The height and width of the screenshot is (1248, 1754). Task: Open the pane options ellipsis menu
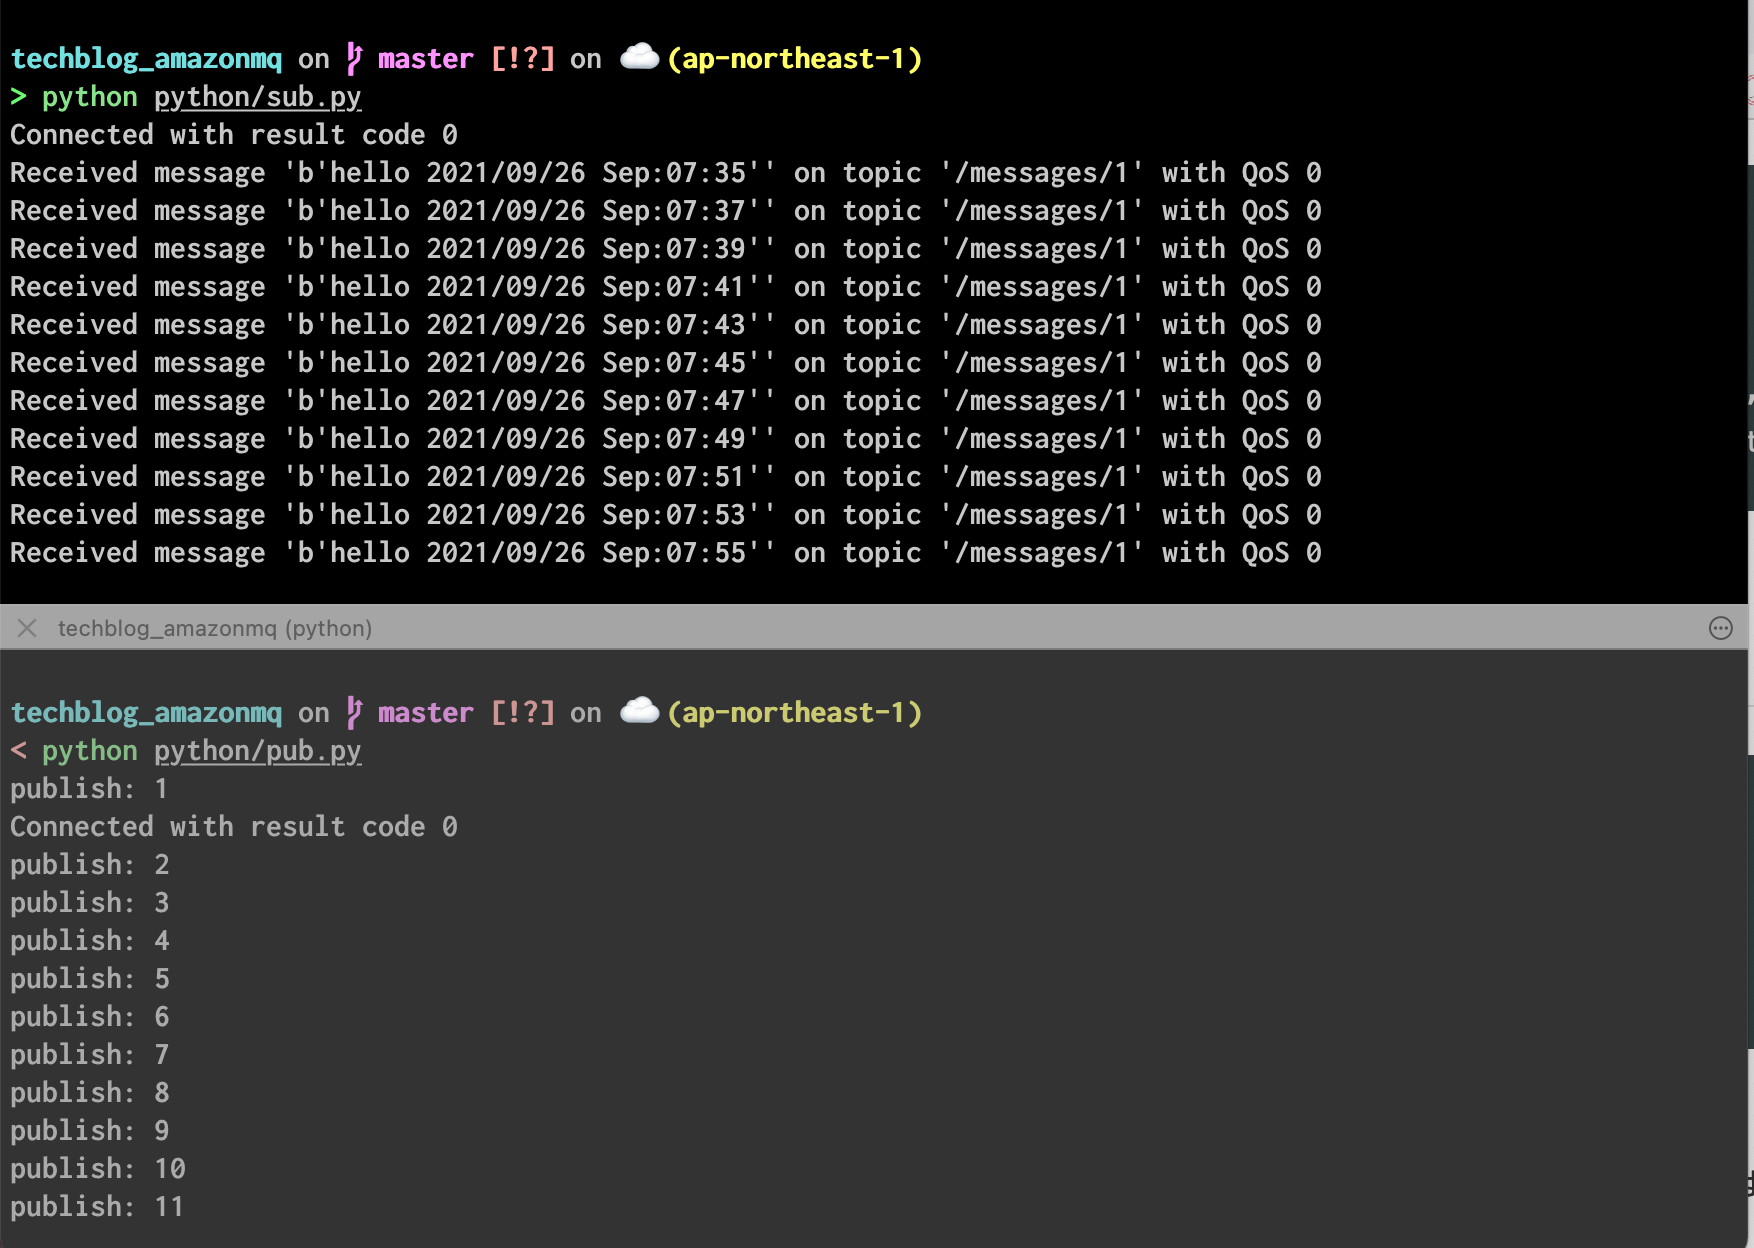click(1720, 628)
